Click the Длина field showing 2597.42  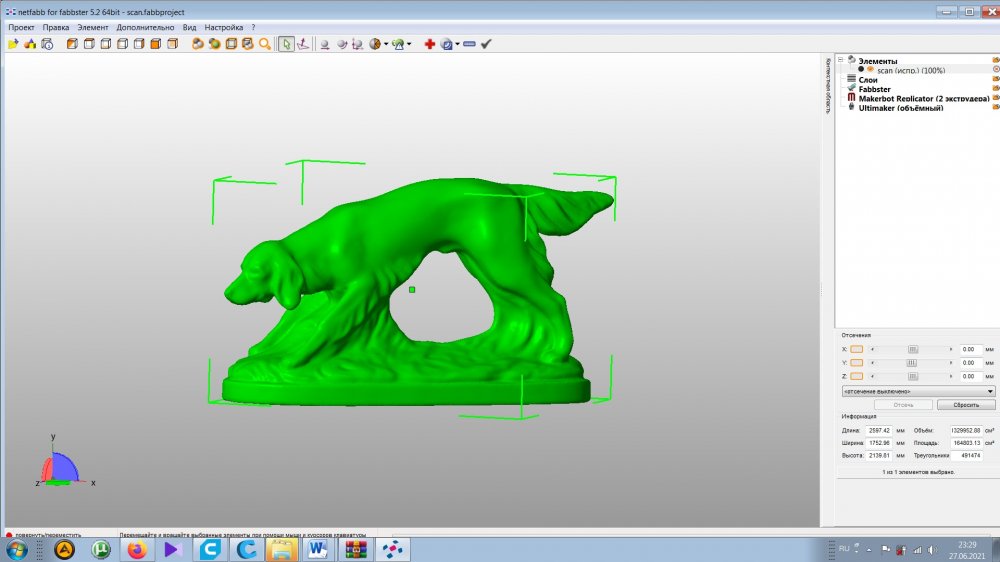pyautogui.click(x=879, y=431)
